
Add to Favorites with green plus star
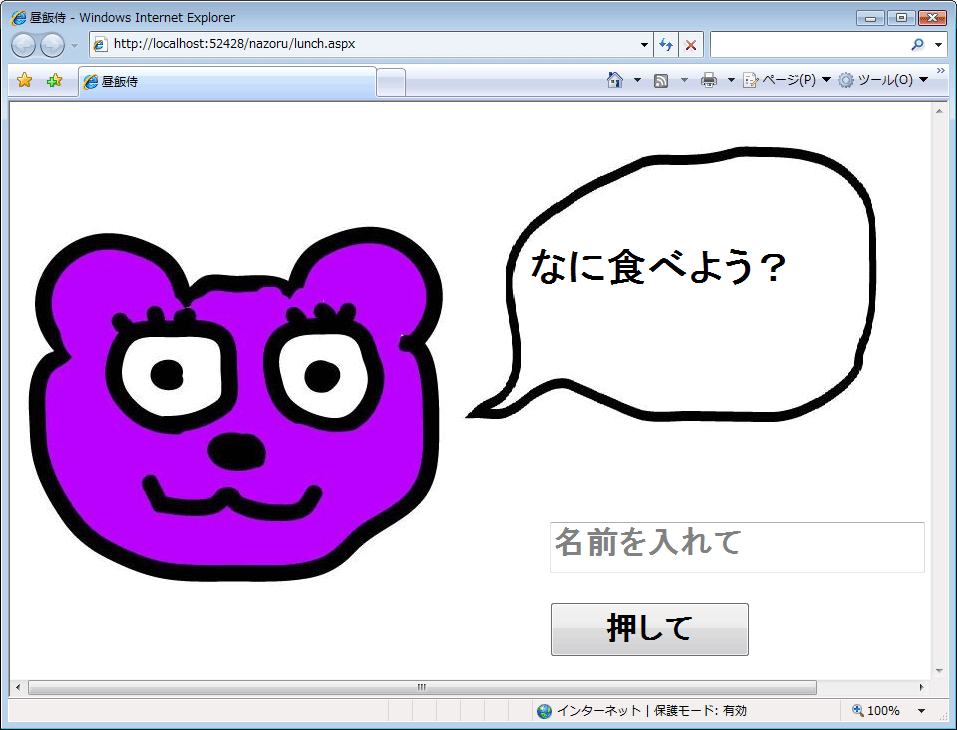click(54, 80)
